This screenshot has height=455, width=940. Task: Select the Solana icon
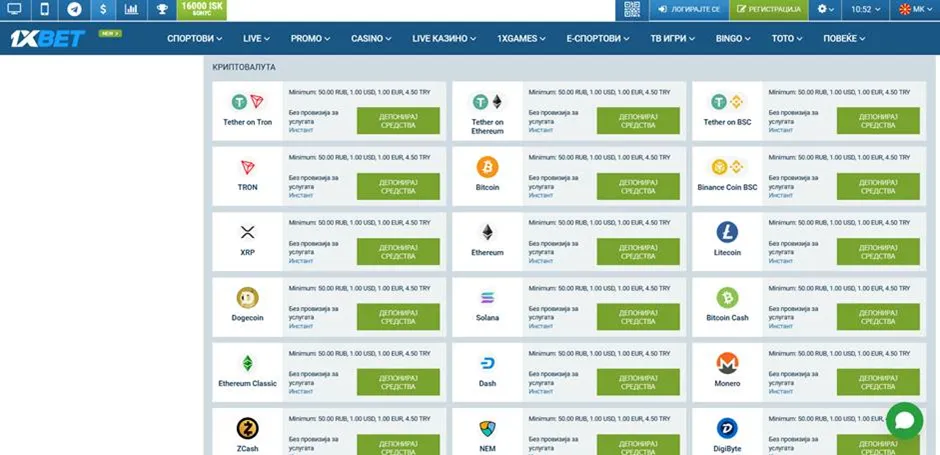point(487,297)
